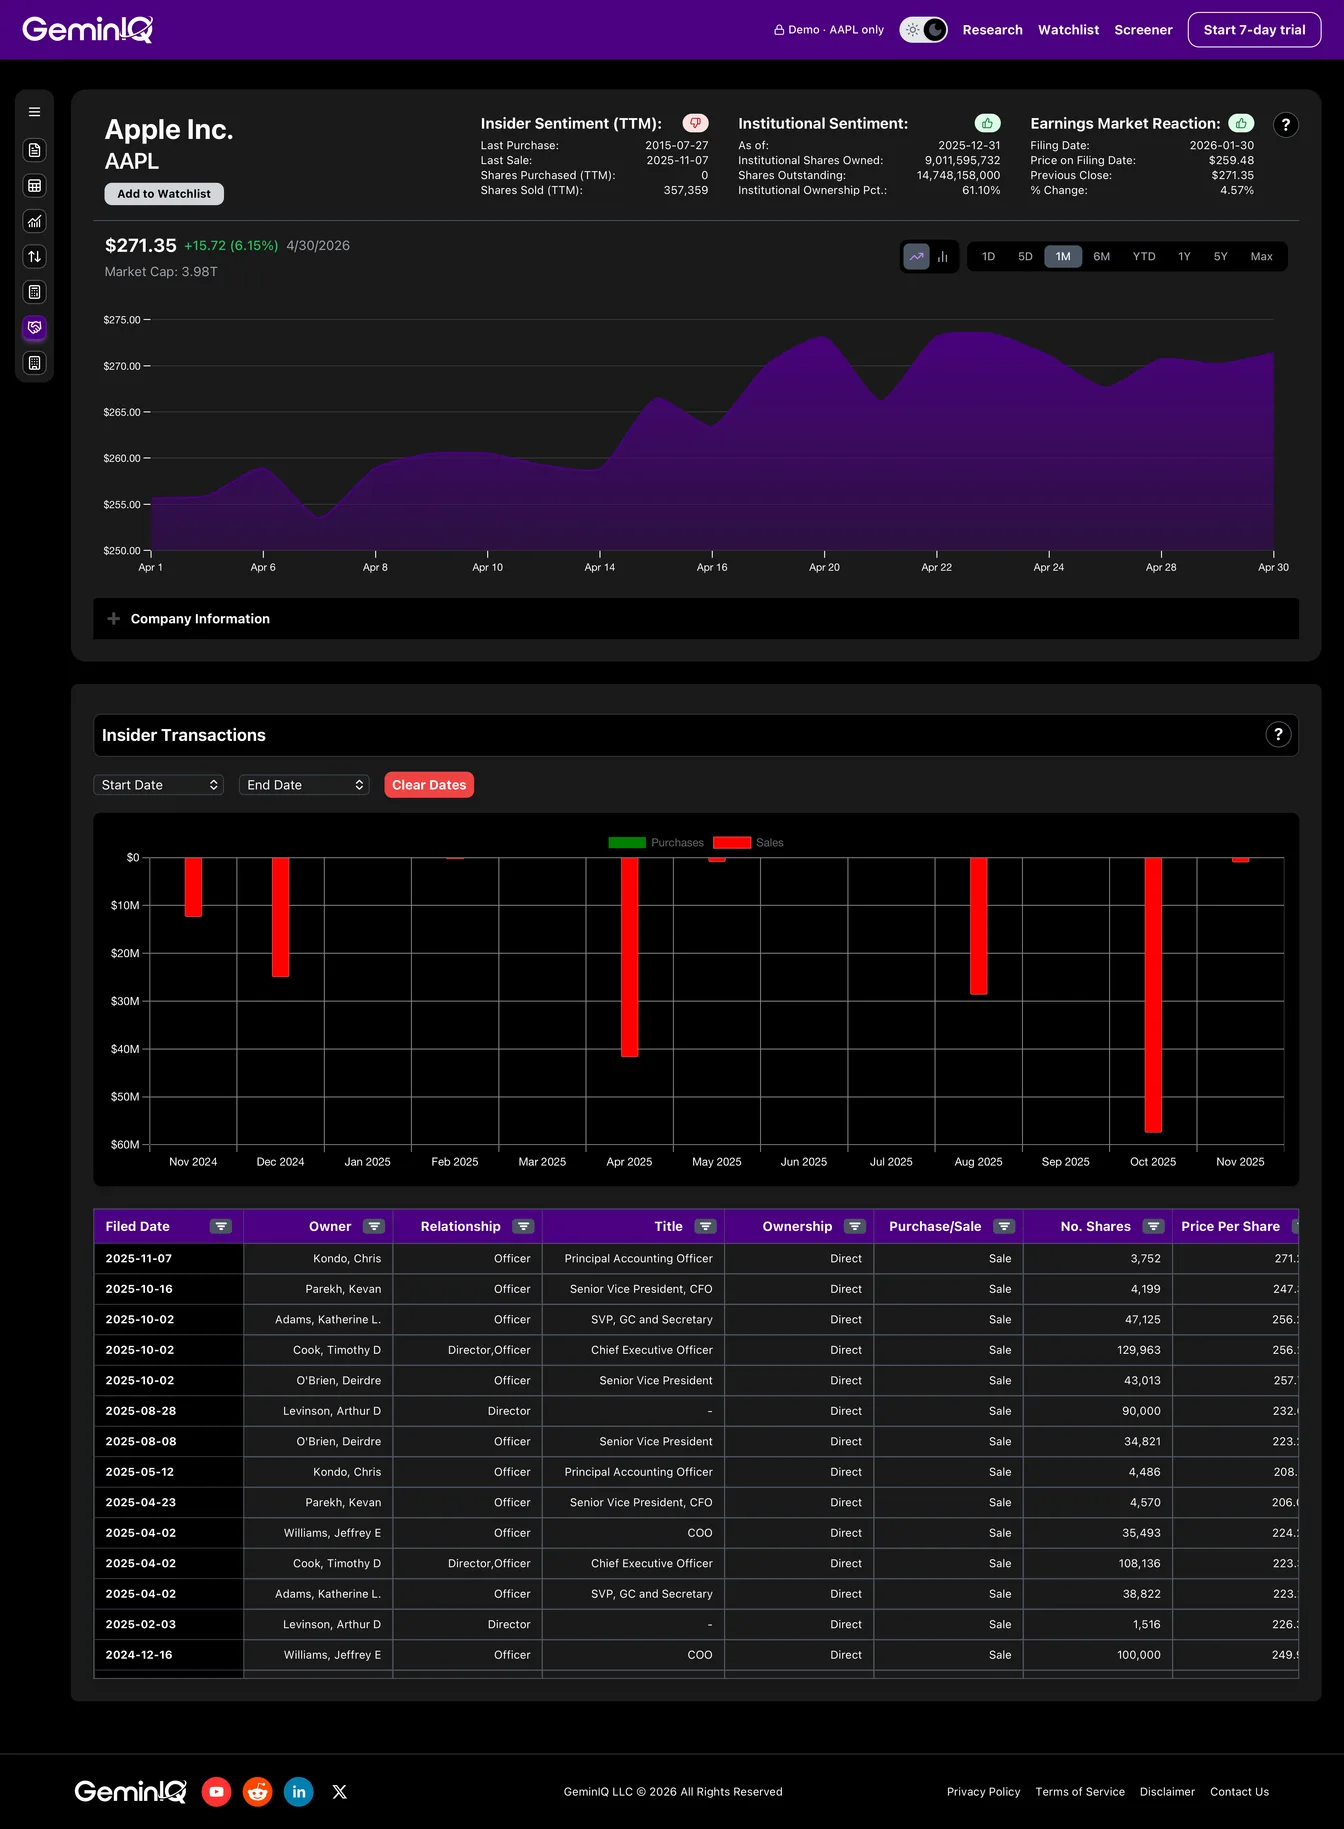Filter the Filed Date column

tap(221, 1227)
